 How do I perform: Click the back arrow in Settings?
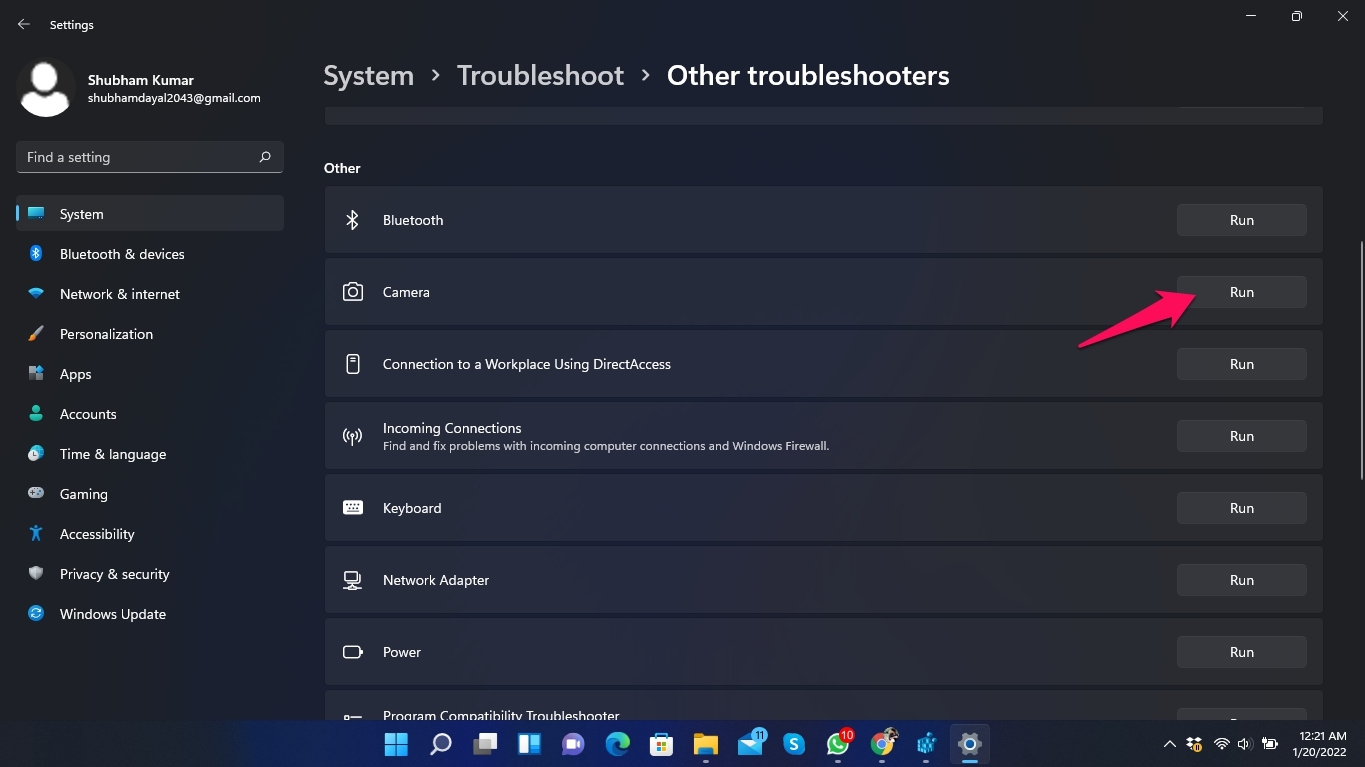(23, 24)
